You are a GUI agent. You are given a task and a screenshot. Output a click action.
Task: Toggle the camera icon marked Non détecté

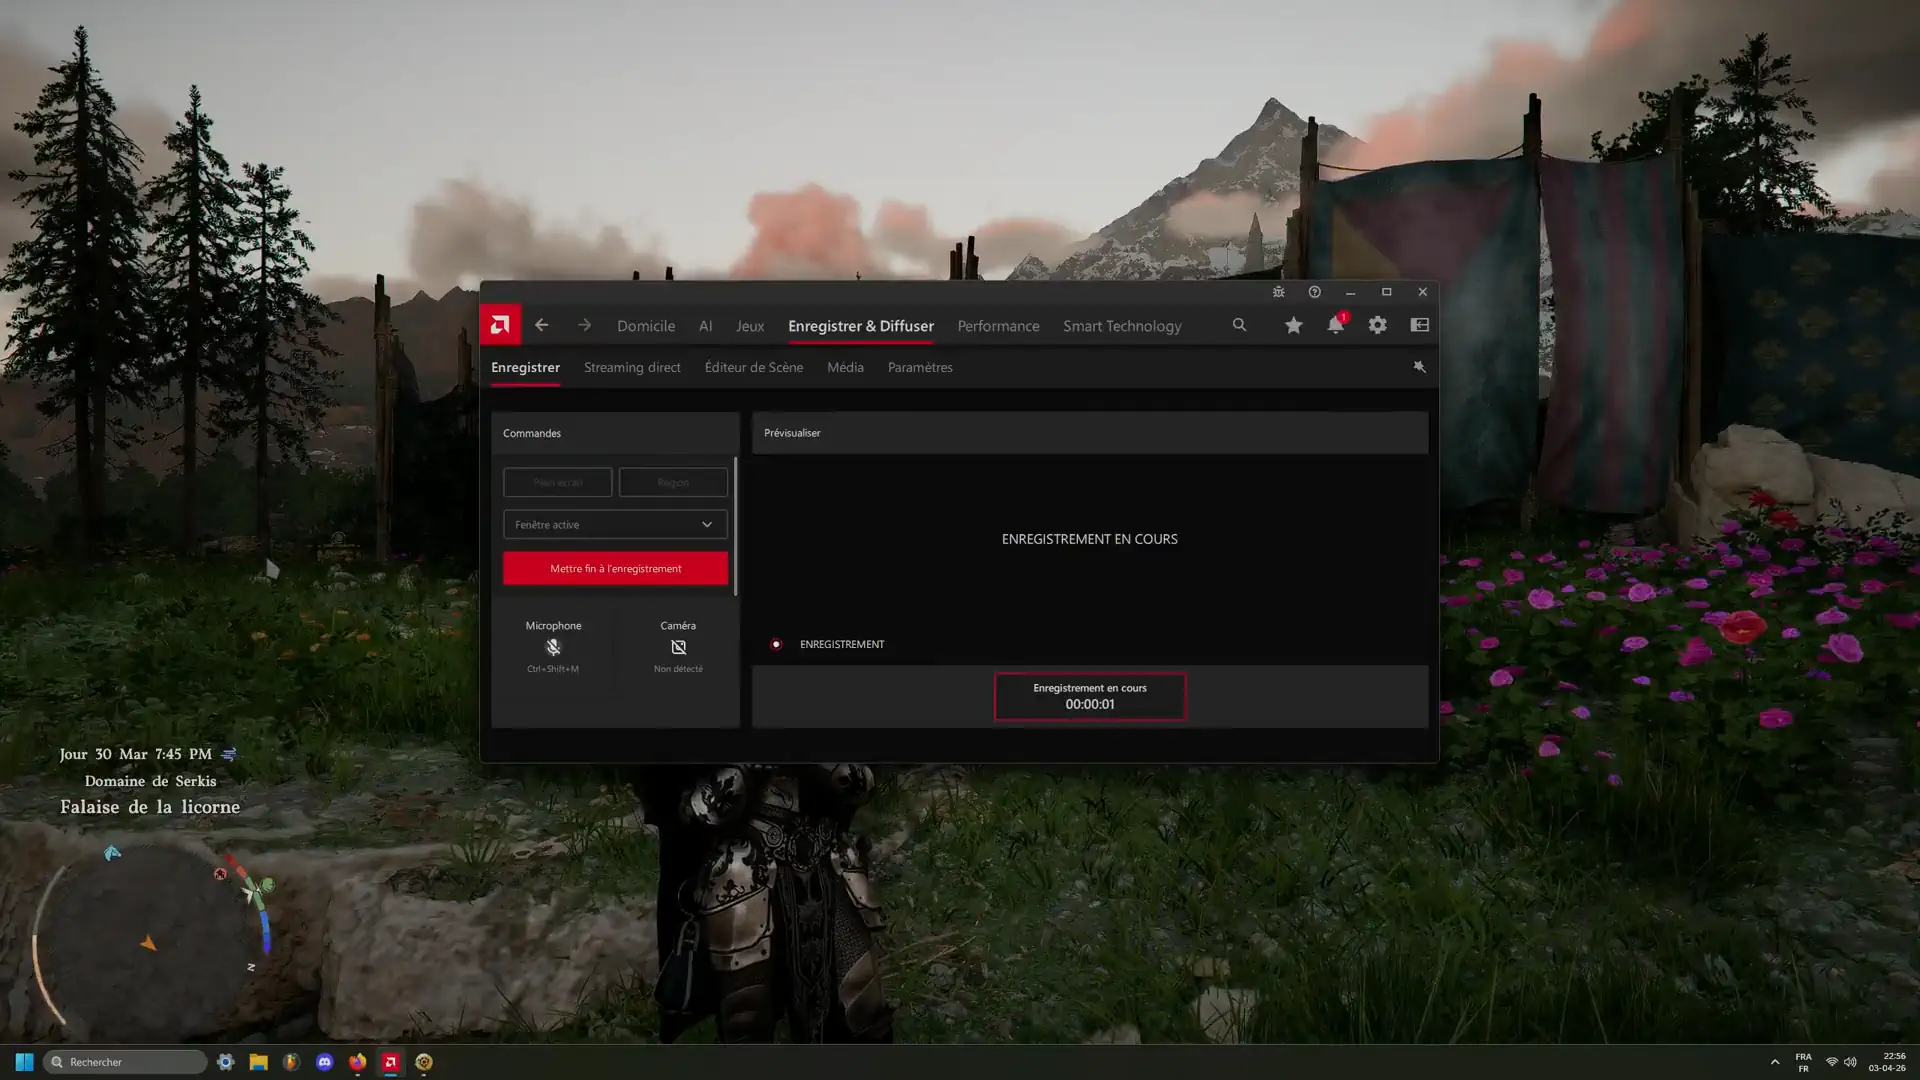(x=678, y=647)
